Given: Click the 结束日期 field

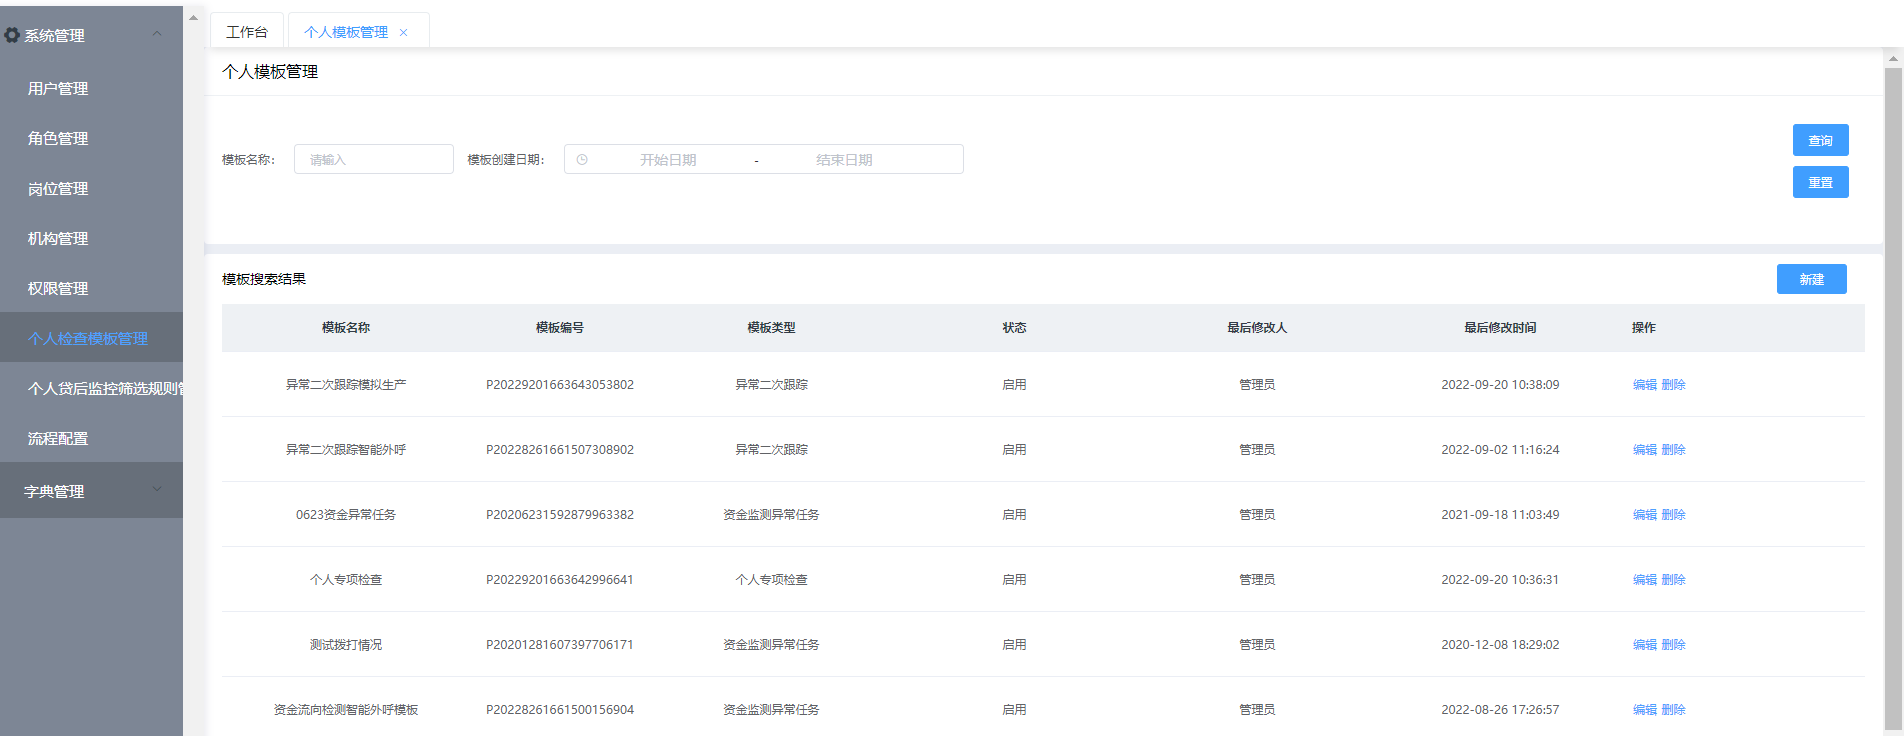Looking at the screenshot, I should coord(844,159).
